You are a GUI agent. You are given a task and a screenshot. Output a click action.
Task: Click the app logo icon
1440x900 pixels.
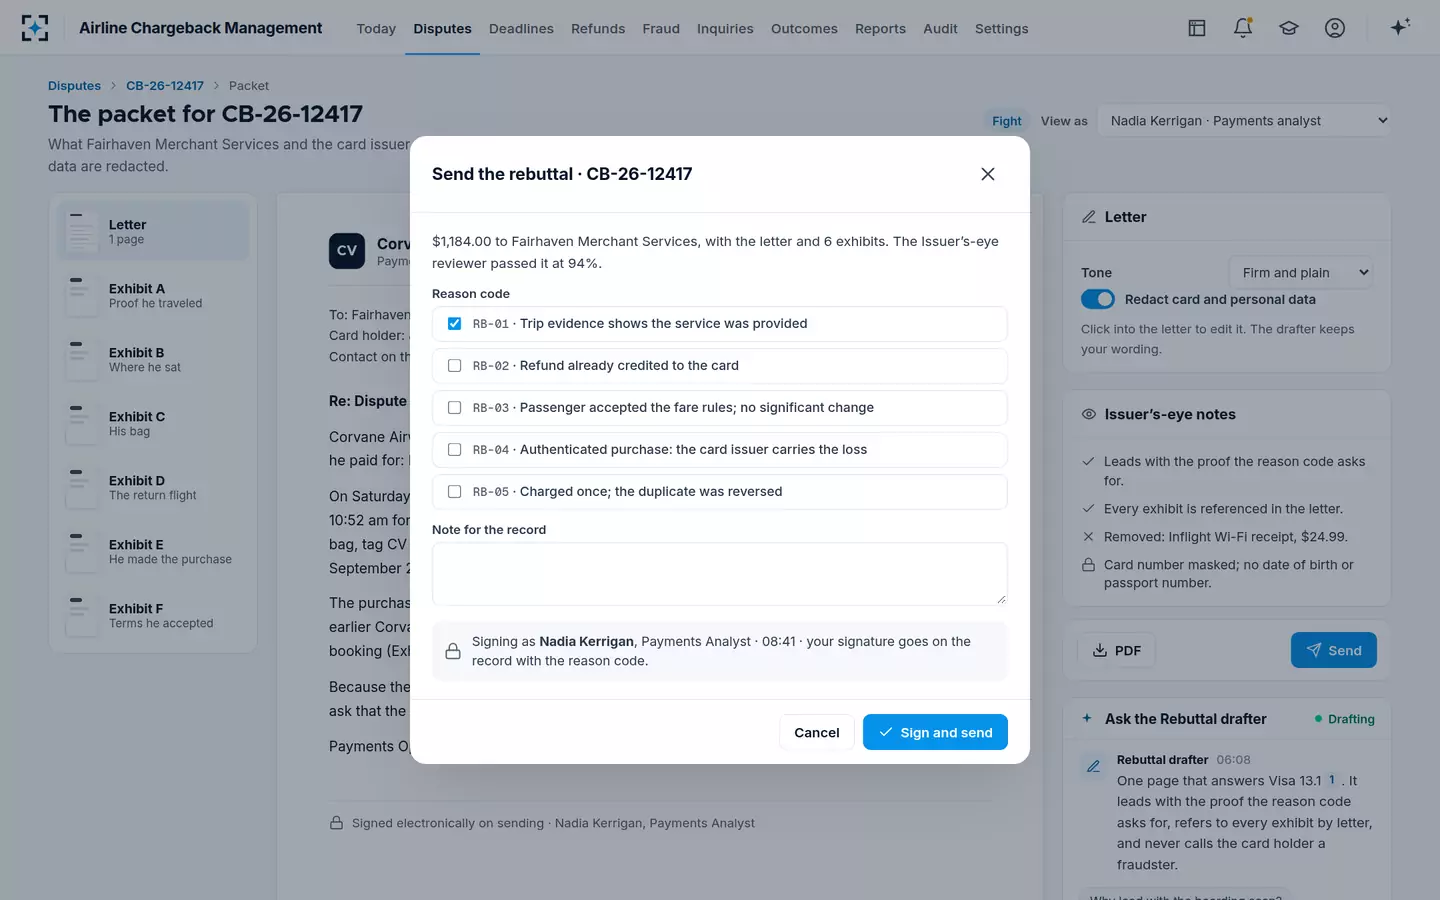[x=35, y=28]
